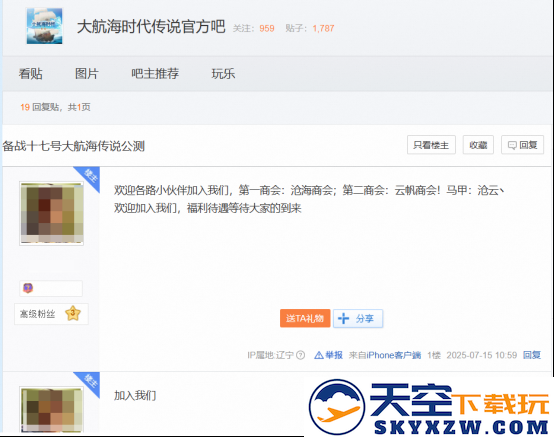Open the 玩乐 tab

tap(223, 73)
